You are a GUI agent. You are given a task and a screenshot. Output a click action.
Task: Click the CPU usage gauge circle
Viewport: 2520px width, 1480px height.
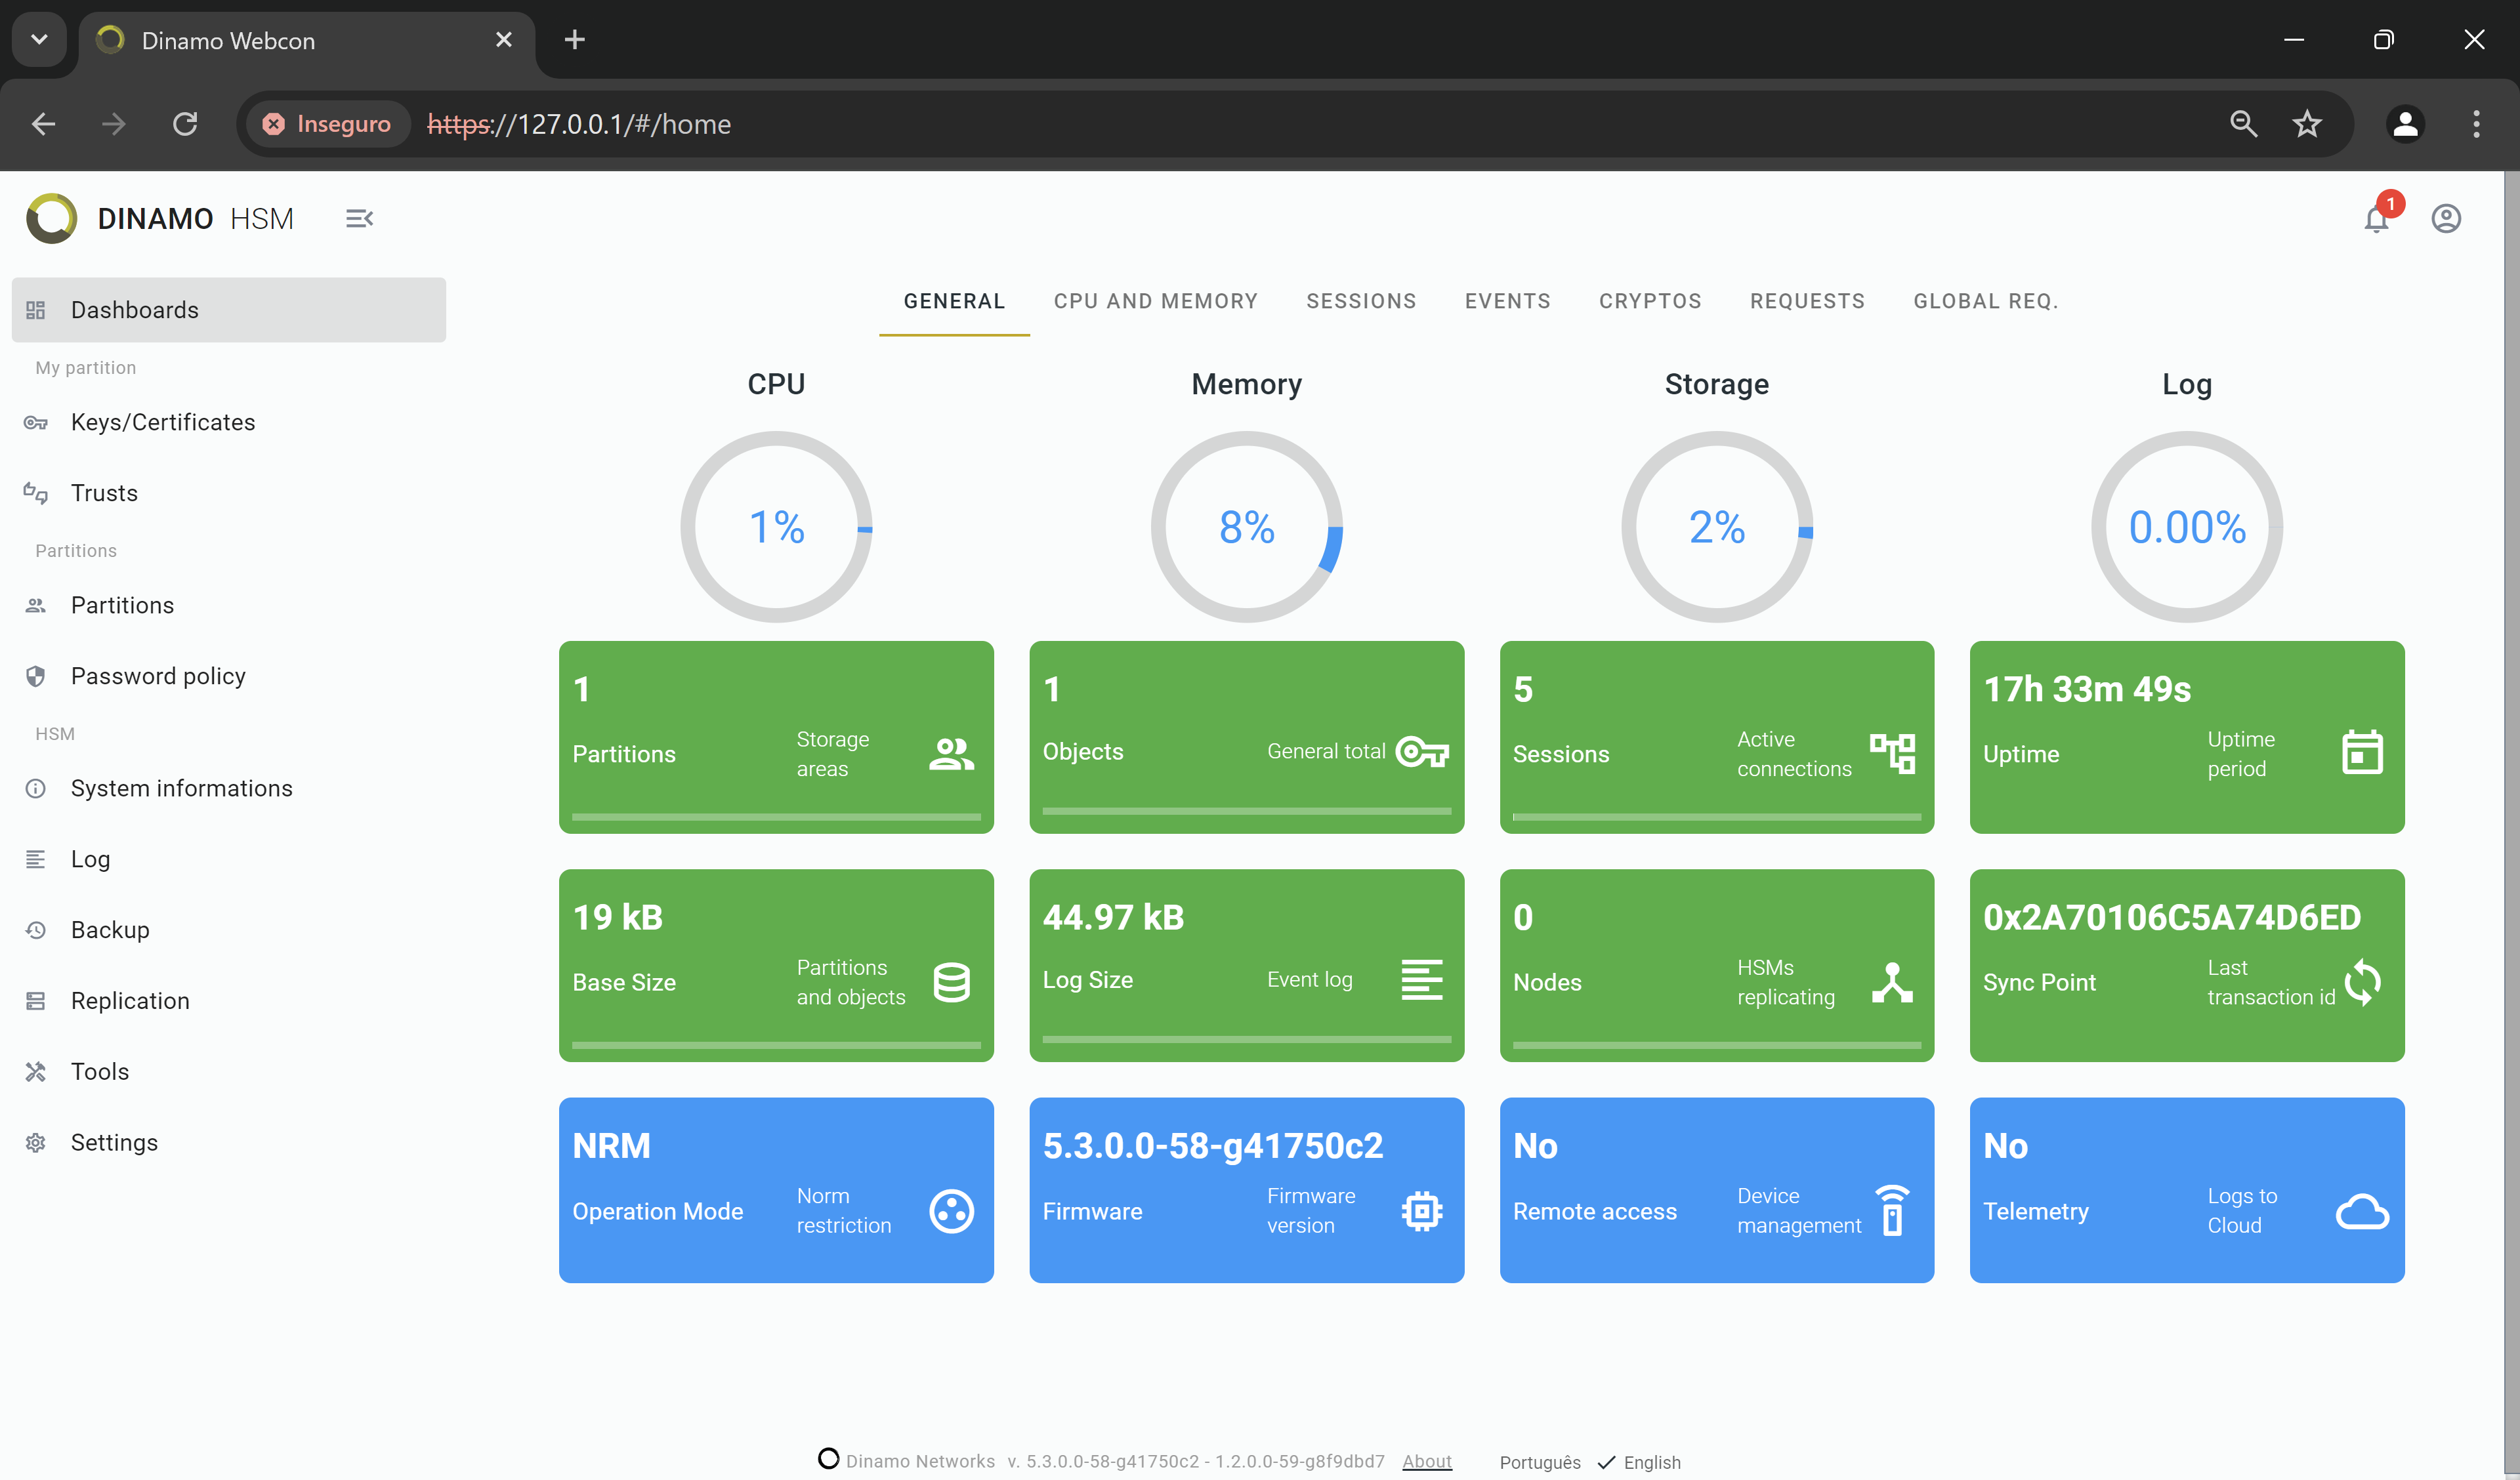point(776,525)
